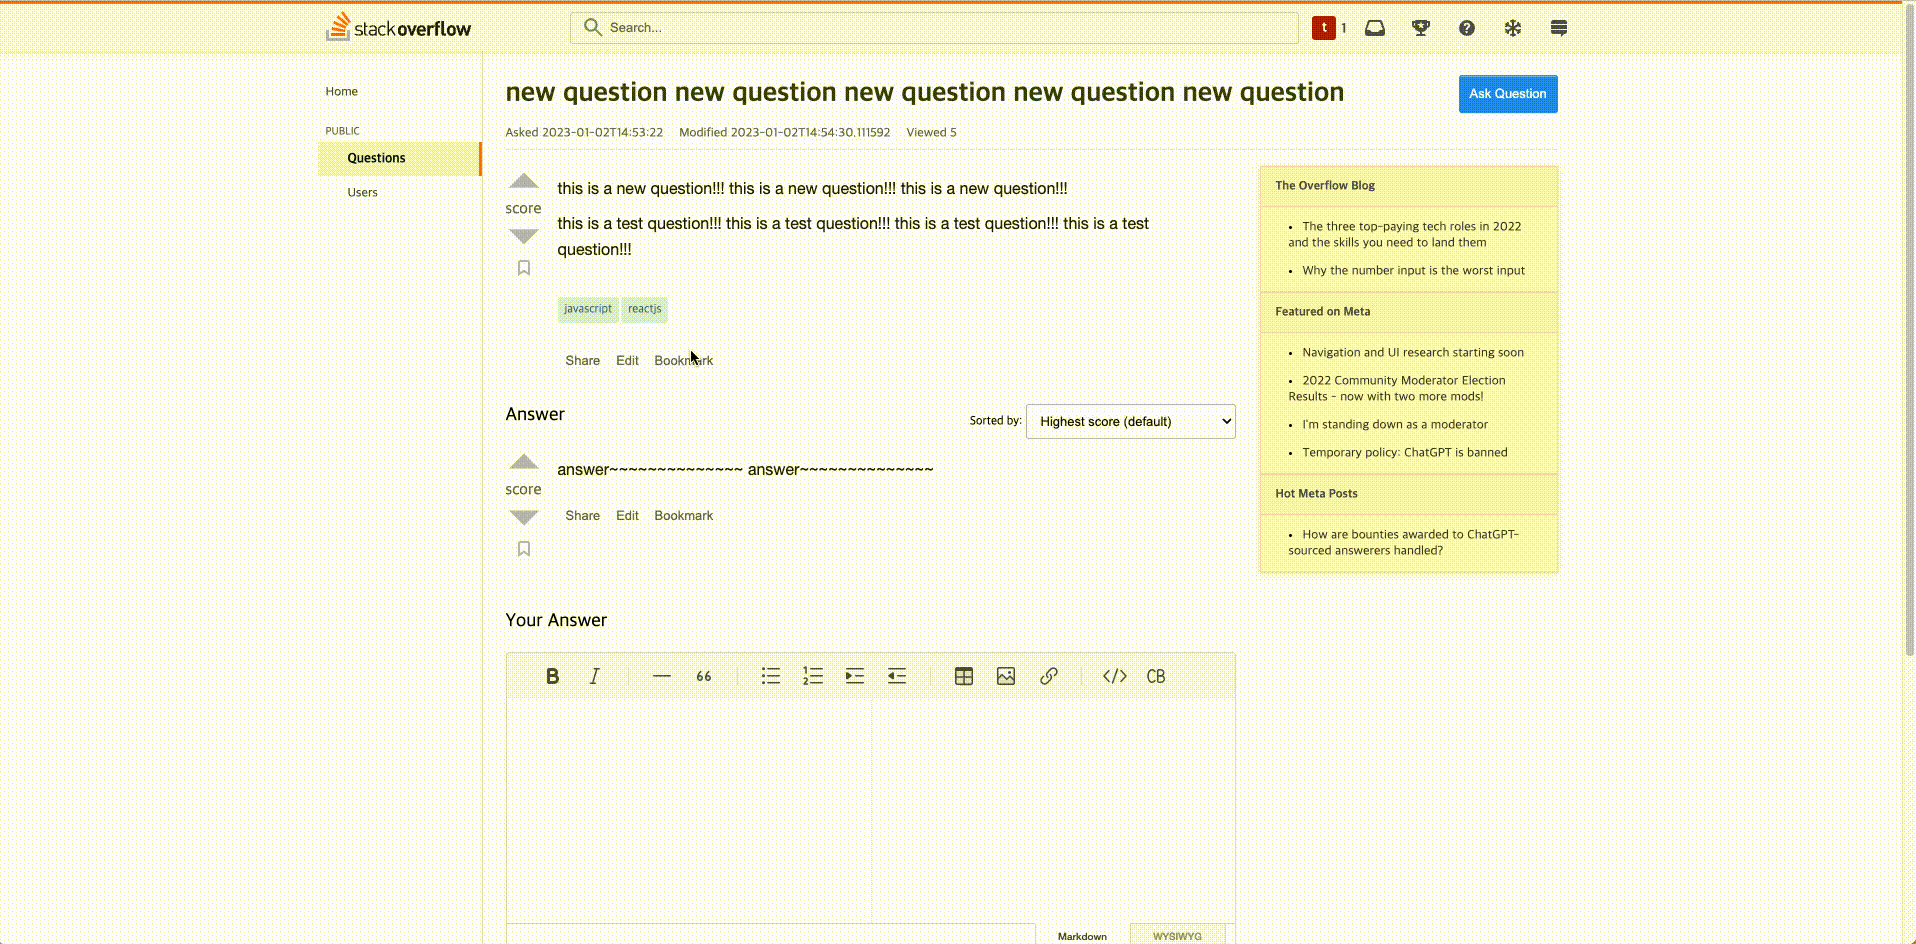Open the help question-mark icon

(x=1467, y=28)
